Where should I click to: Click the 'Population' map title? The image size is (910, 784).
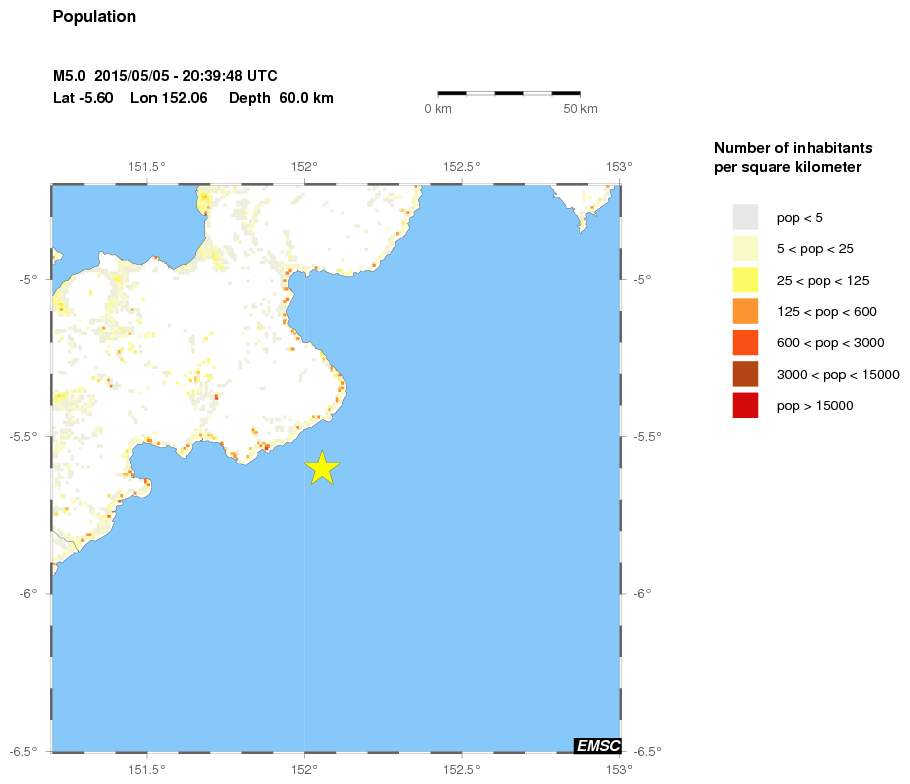(x=94, y=17)
